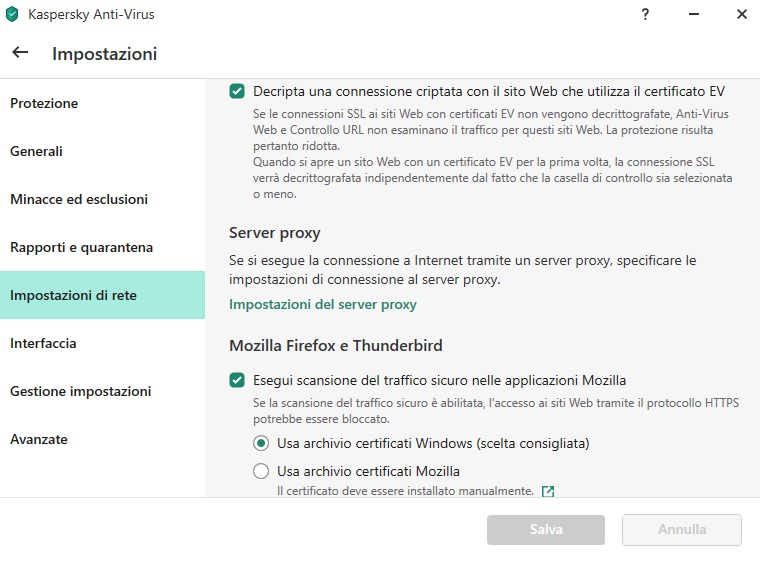Click the Annulla button
The height and width of the screenshot is (562, 760).
pyautogui.click(x=682, y=530)
